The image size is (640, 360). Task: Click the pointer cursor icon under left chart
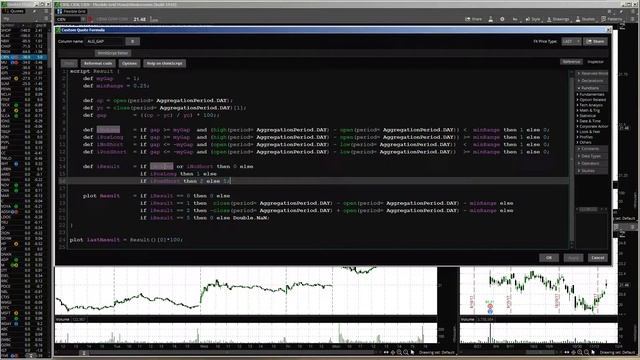[x=413, y=352]
